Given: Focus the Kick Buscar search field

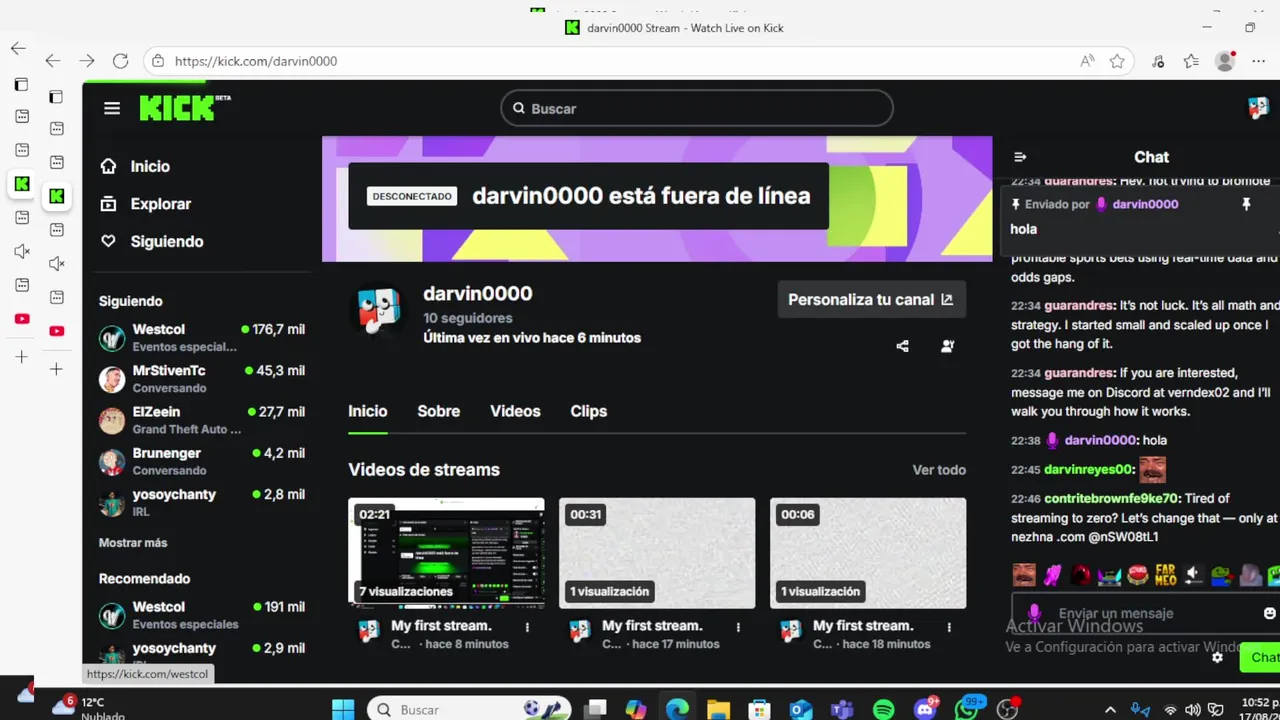Looking at the screenshot, I should [697, 108].
